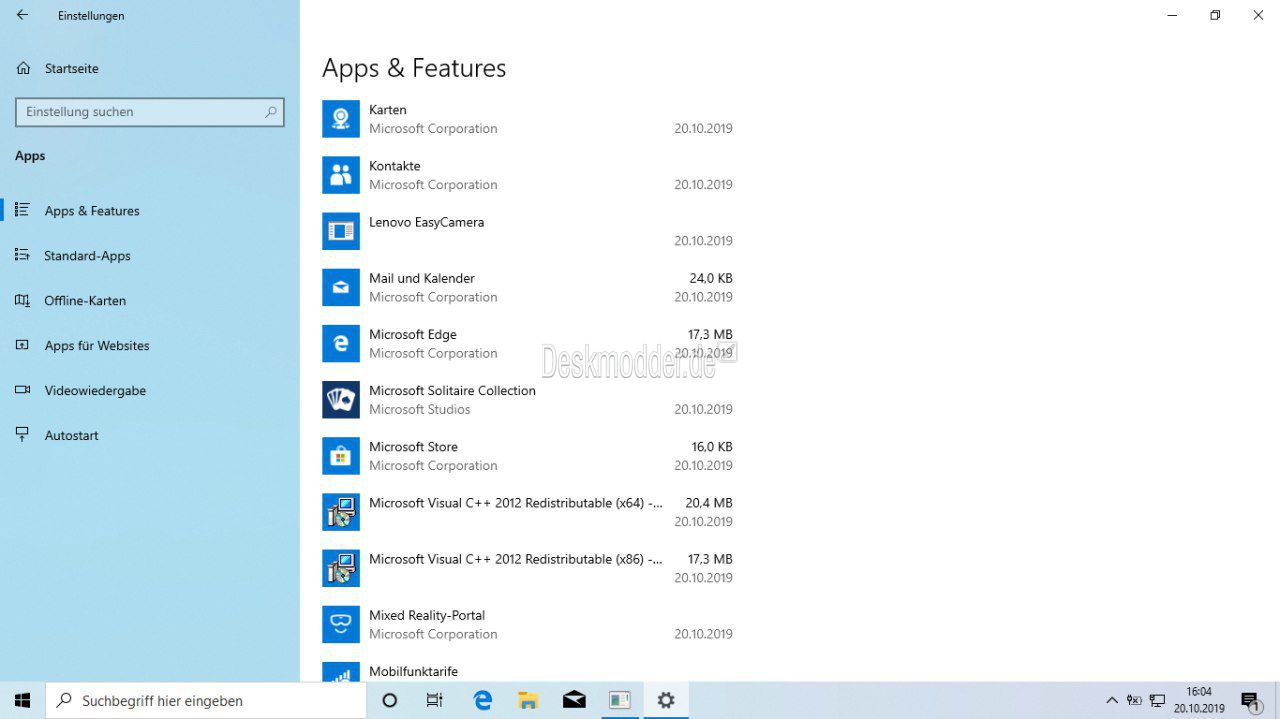This screenshot has height=719, width=1280.
Task: Open the taskbar clock showing 16:04
Action: point(1199,700)
